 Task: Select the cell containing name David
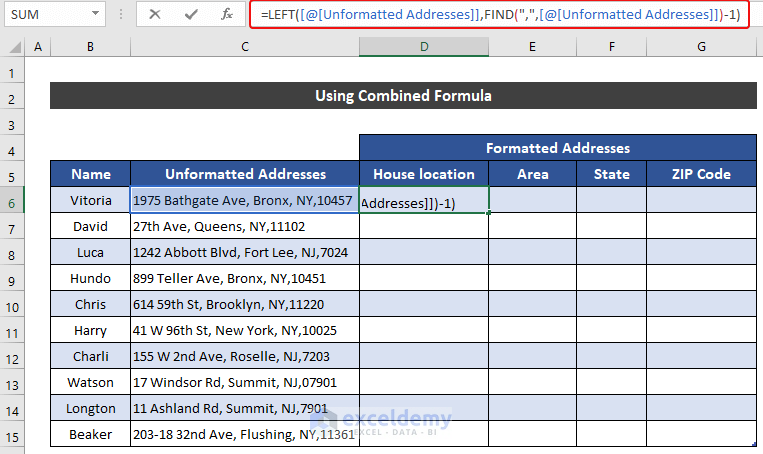(90, 226)
